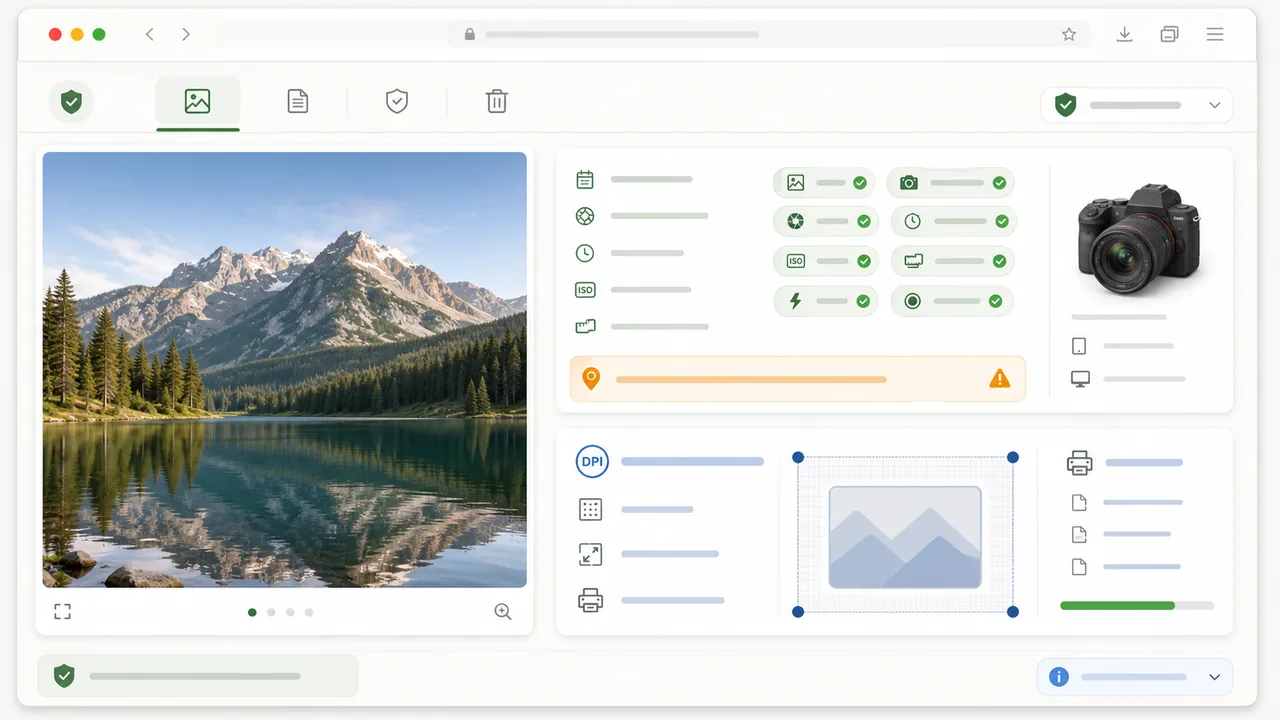Screen dimensions: 1280x720
Task: Open the document tab
Action: [x=297, y=101]
